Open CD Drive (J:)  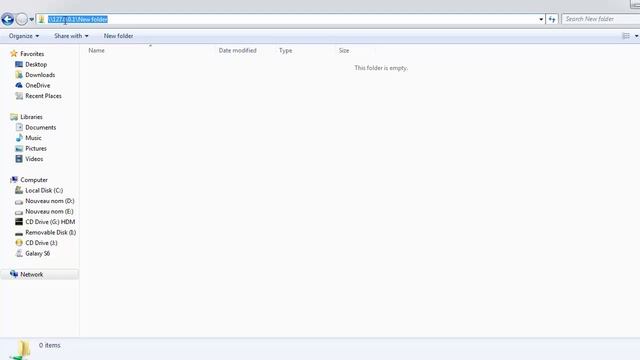click(x=41, y=243)
